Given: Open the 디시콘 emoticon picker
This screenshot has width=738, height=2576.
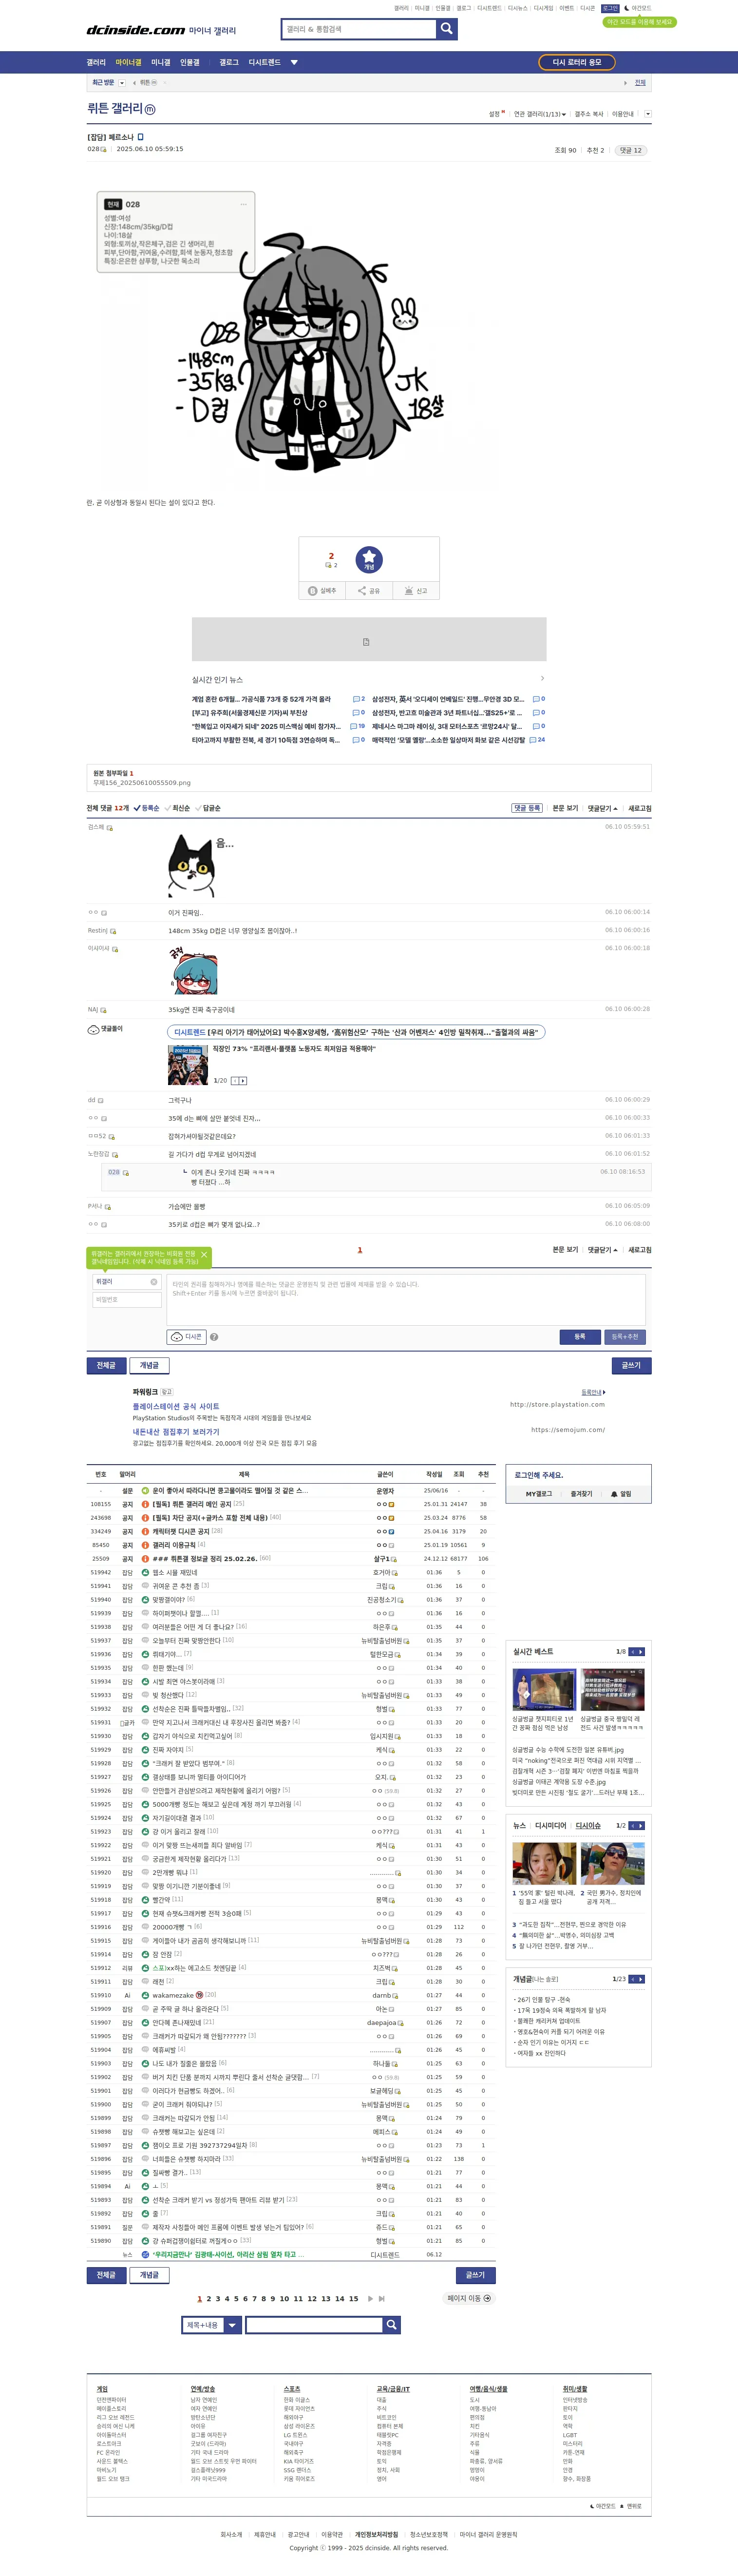Looking at the screenshot, I should (x=187, y=1336).
